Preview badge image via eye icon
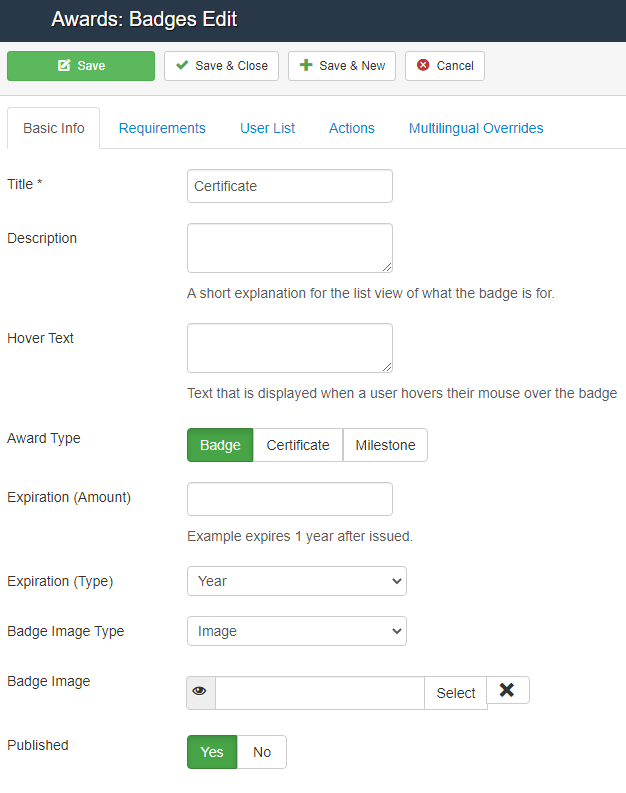Screen dimensions: 626x793 point(200,693)
